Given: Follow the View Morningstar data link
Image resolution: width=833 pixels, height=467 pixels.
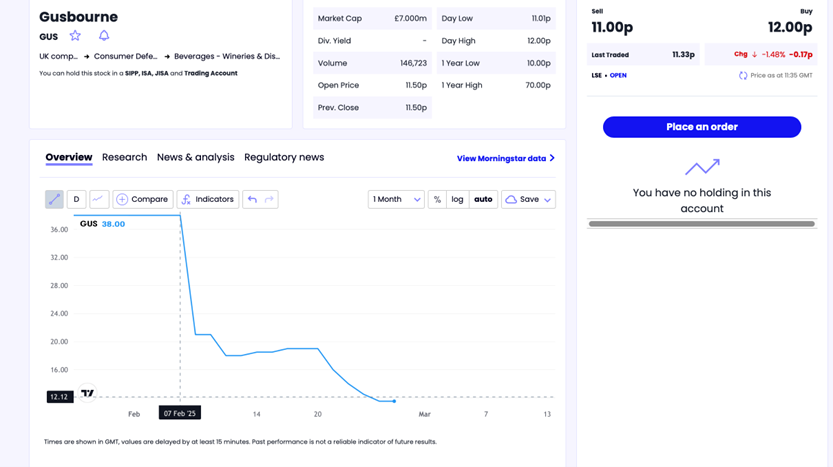Looking at the screenshot, I should [506, 158].
